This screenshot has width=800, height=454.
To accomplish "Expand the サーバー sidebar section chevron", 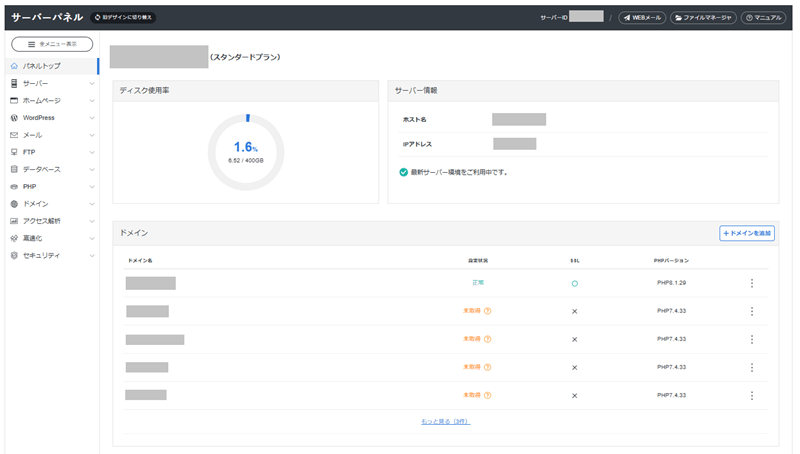I will coord(92,83).
